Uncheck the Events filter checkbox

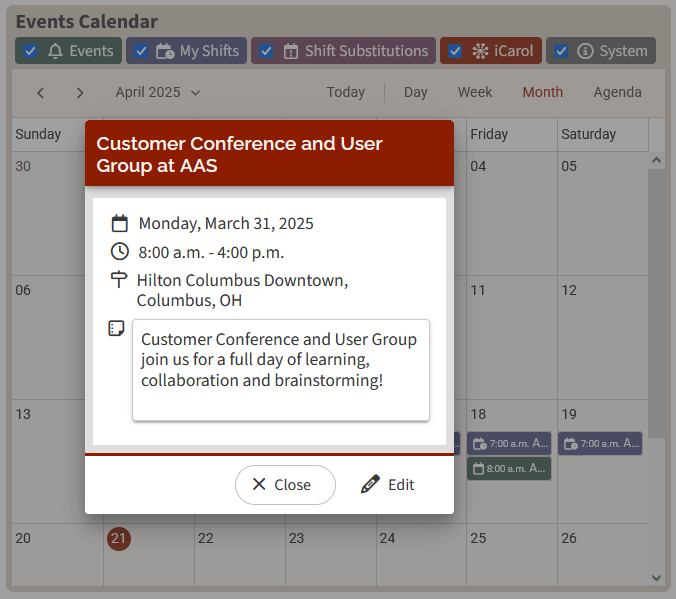point(31,51)
